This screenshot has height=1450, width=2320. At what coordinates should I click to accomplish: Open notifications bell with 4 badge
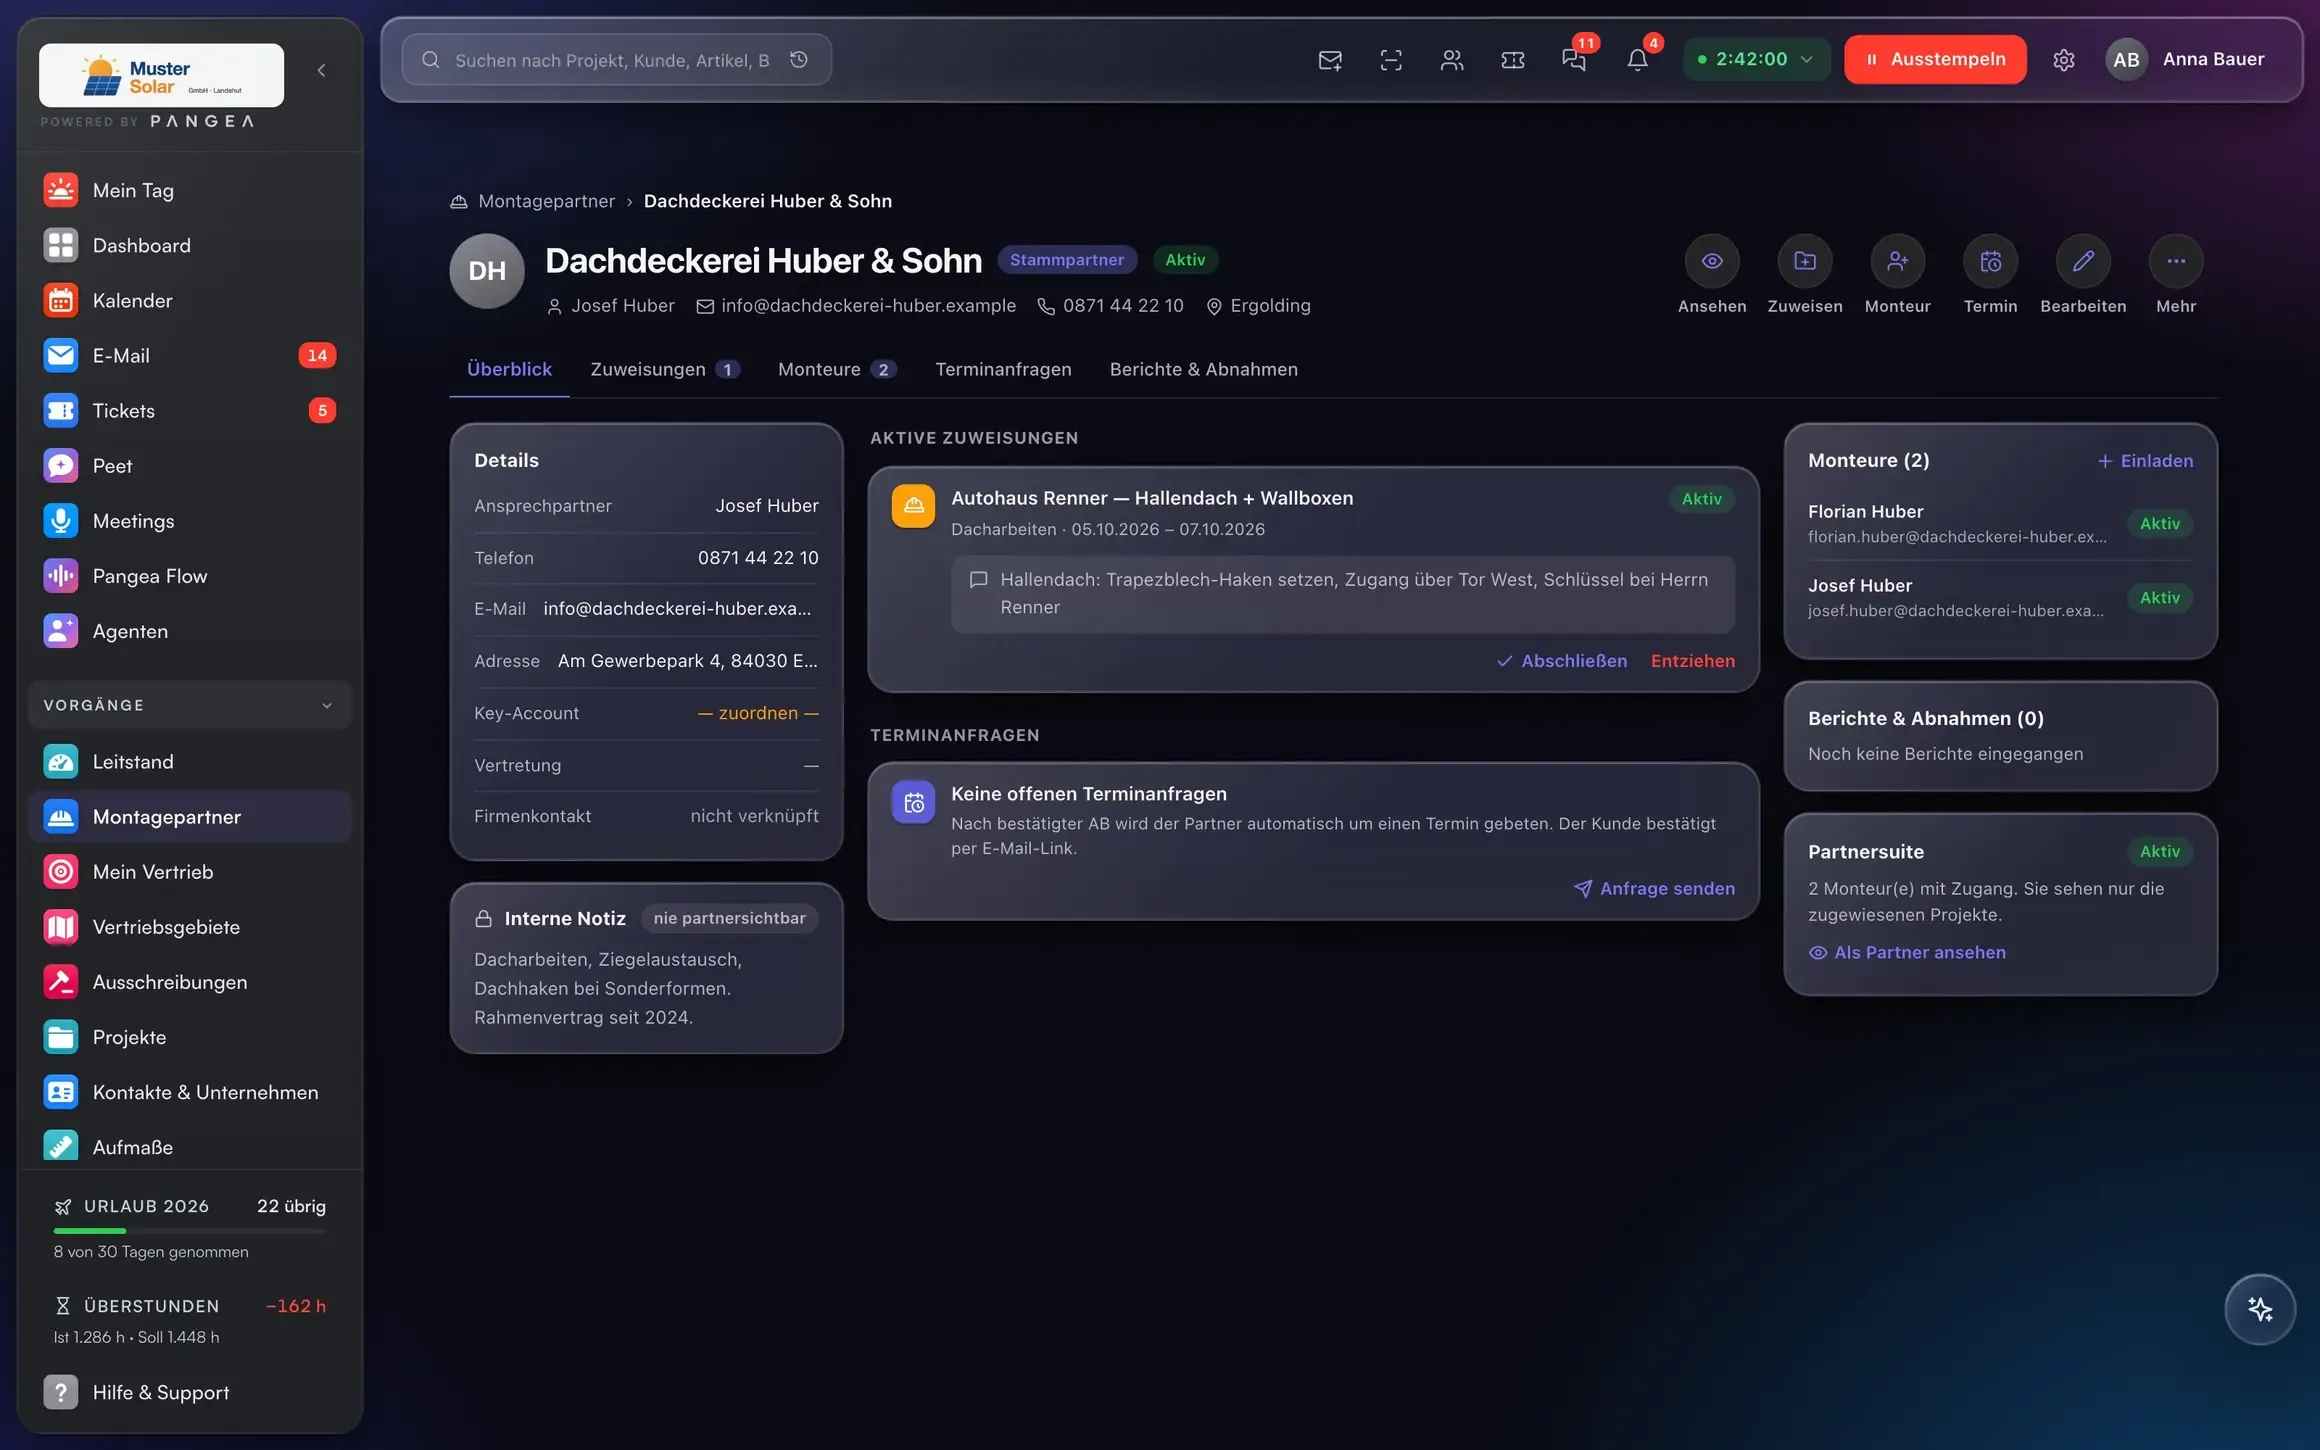click(1637, 60)
